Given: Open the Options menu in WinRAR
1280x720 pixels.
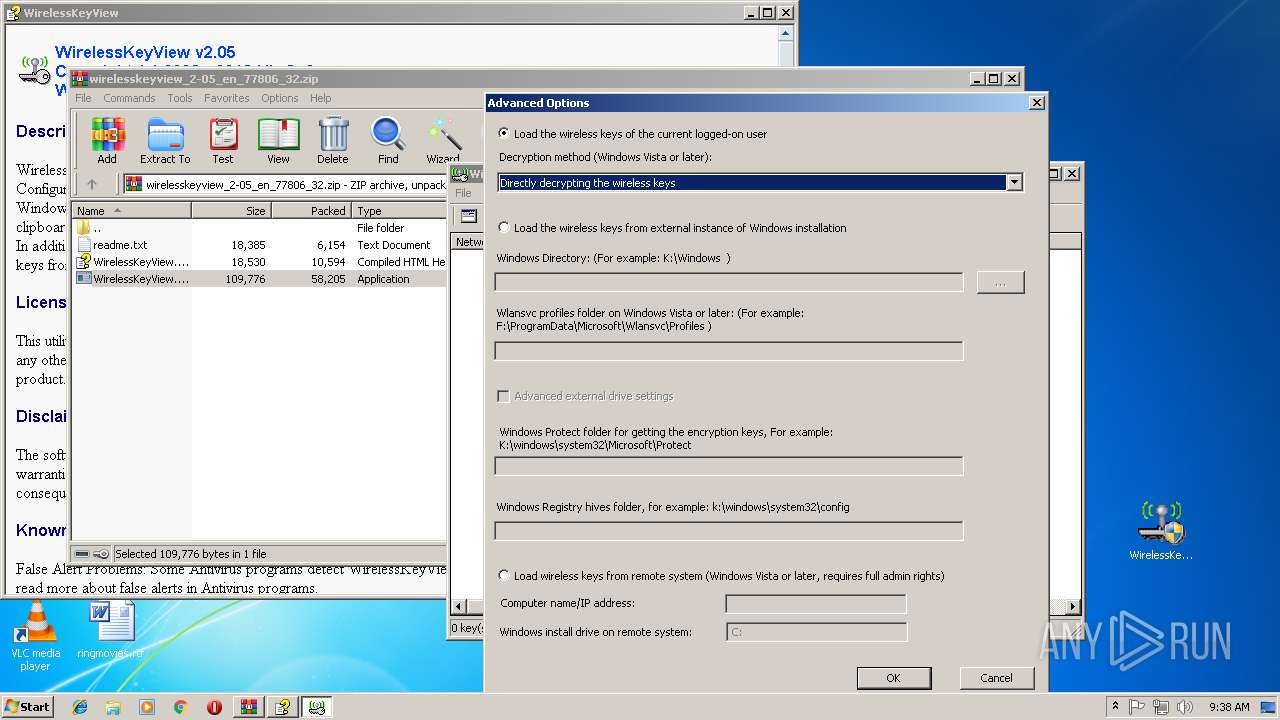Looking at the screenshot, I should pyautogui.click(x=280, y=98).
